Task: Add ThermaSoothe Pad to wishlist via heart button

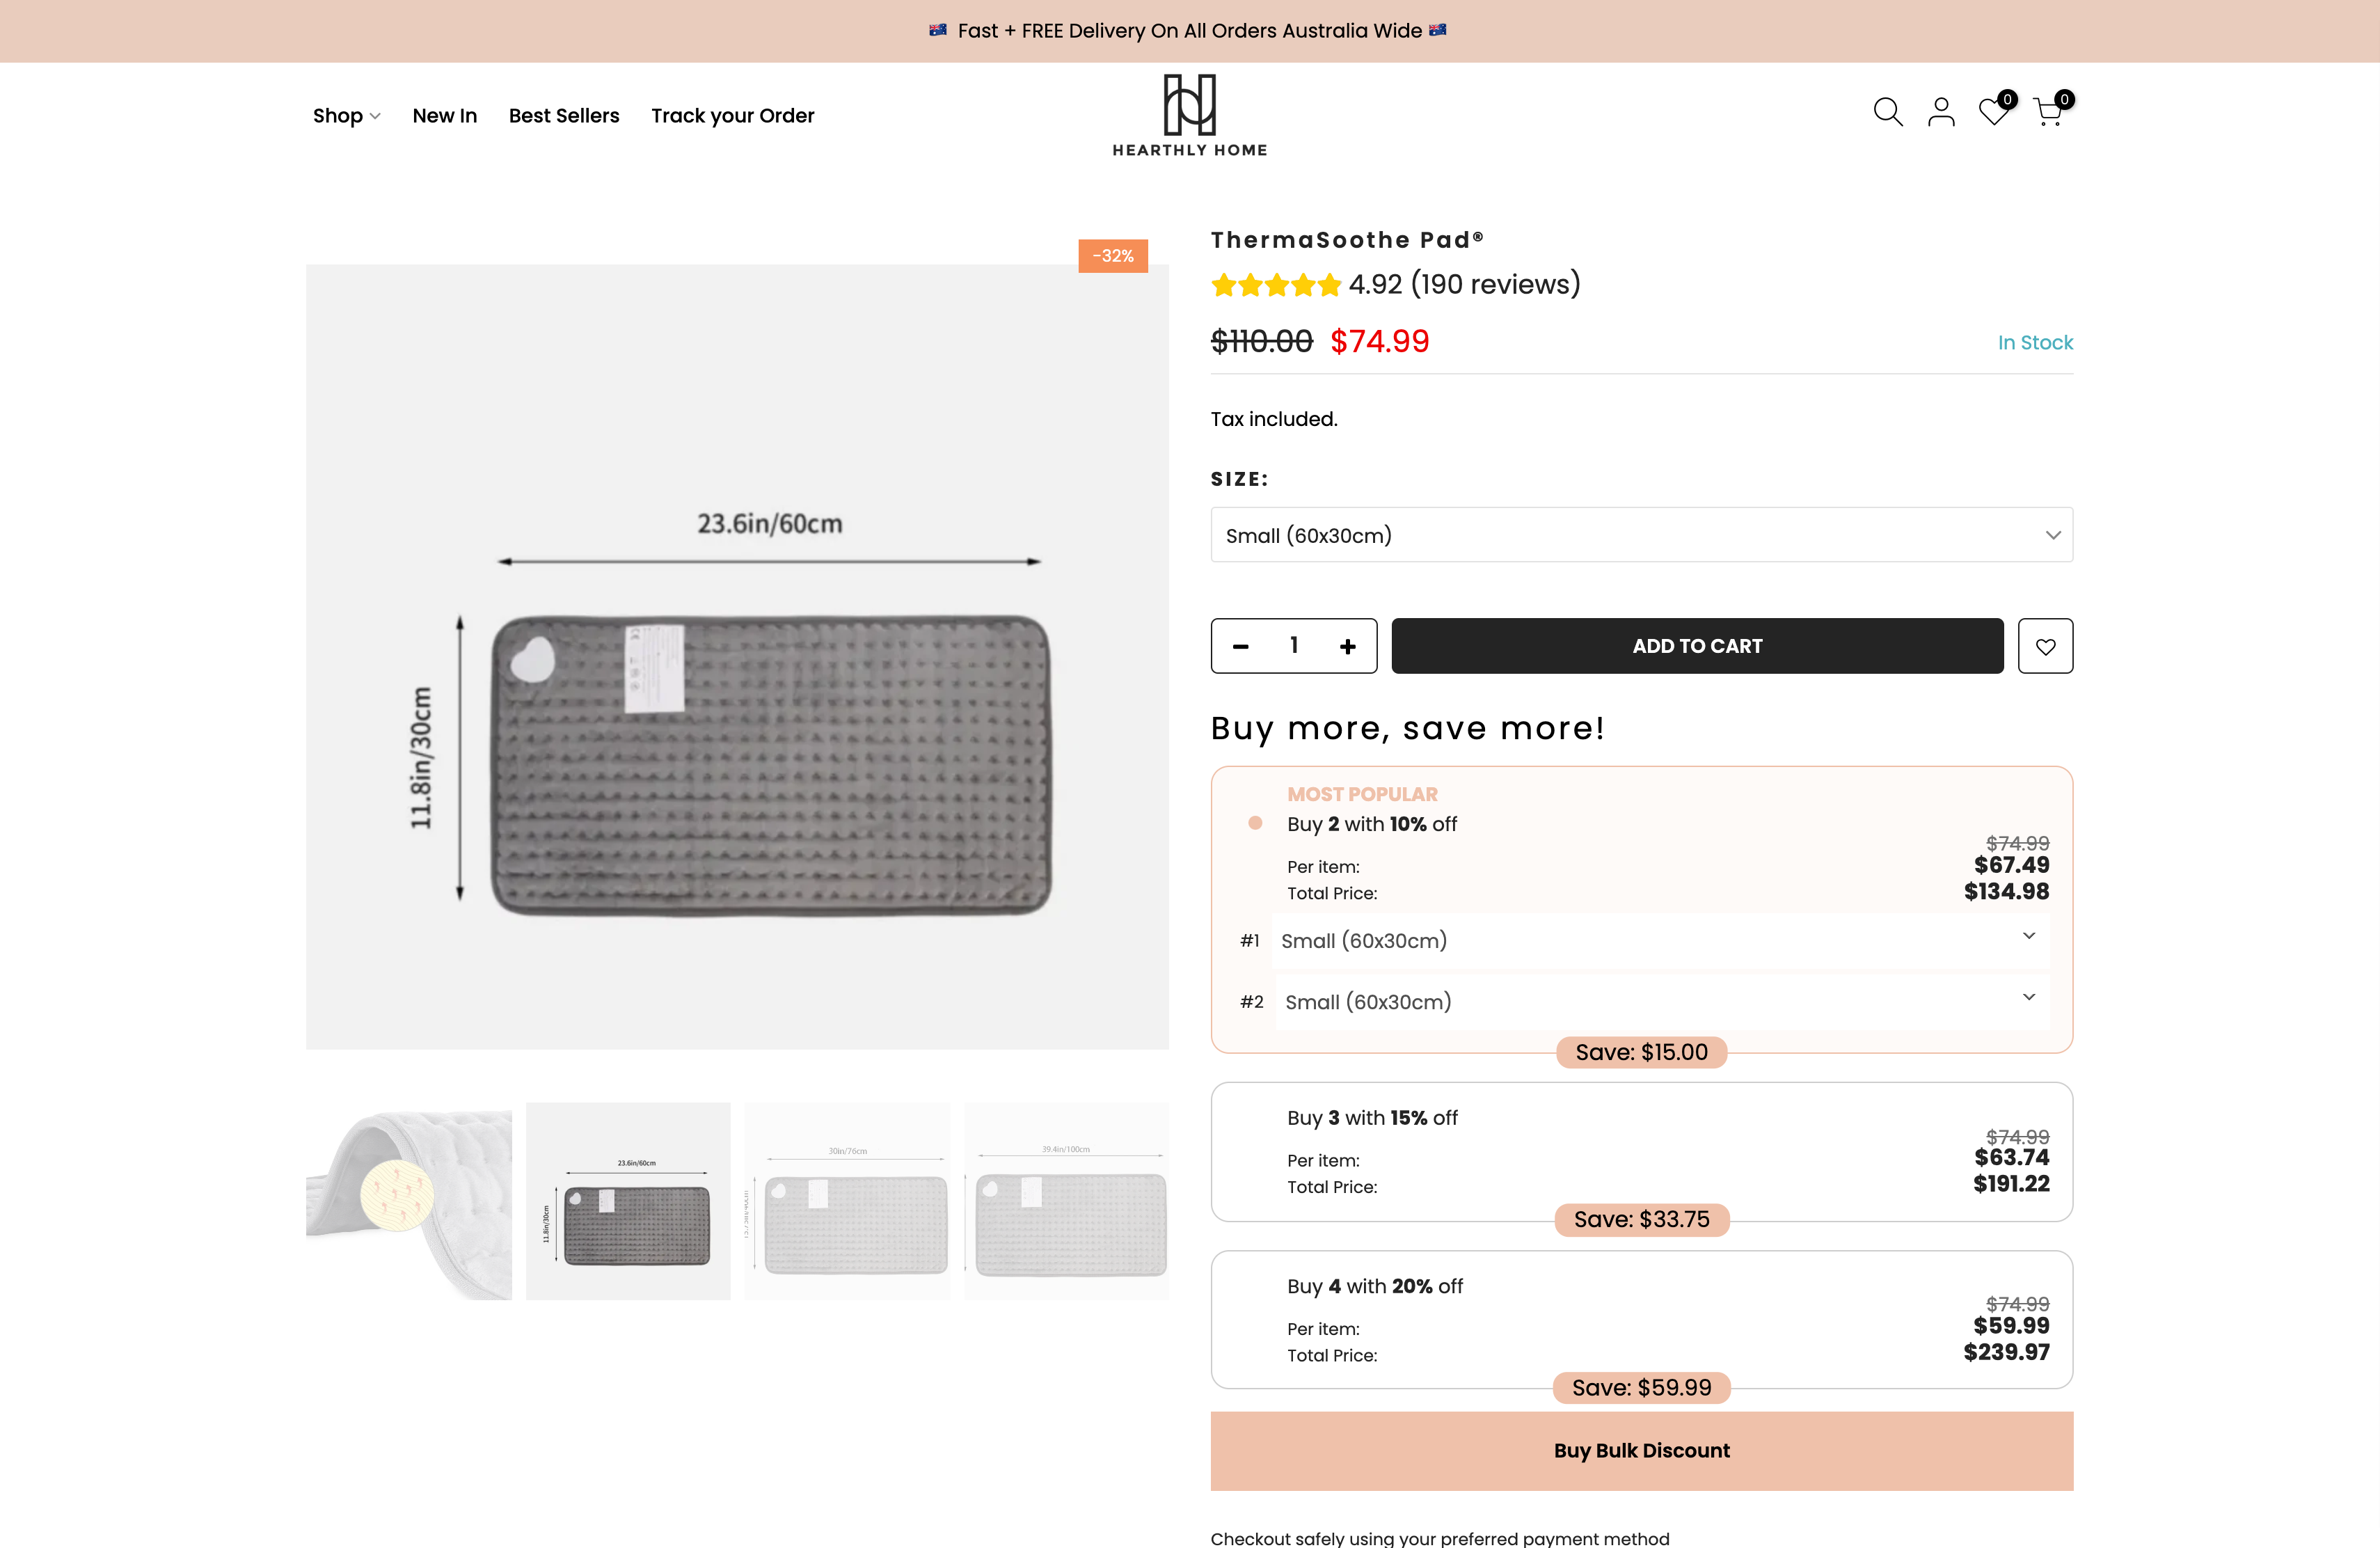Action: click(2045, 646)
